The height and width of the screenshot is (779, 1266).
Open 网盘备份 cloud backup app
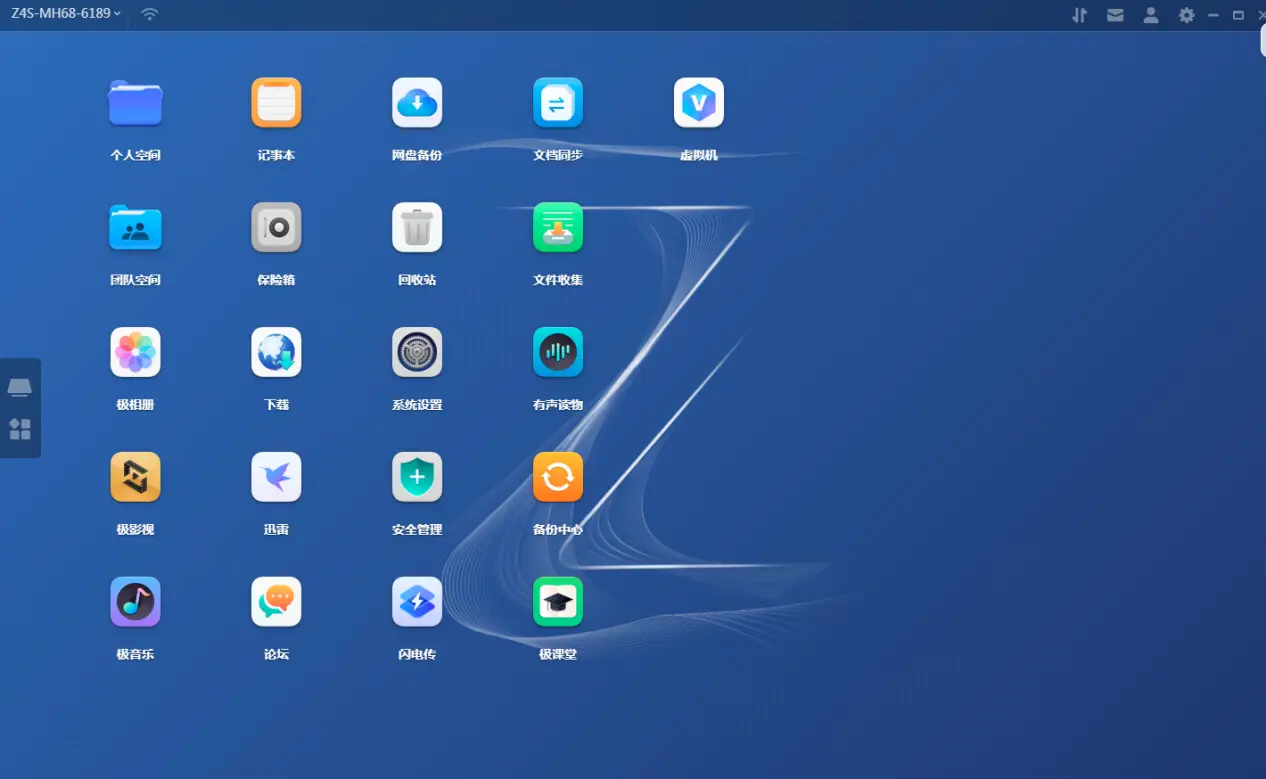point(417,103)
